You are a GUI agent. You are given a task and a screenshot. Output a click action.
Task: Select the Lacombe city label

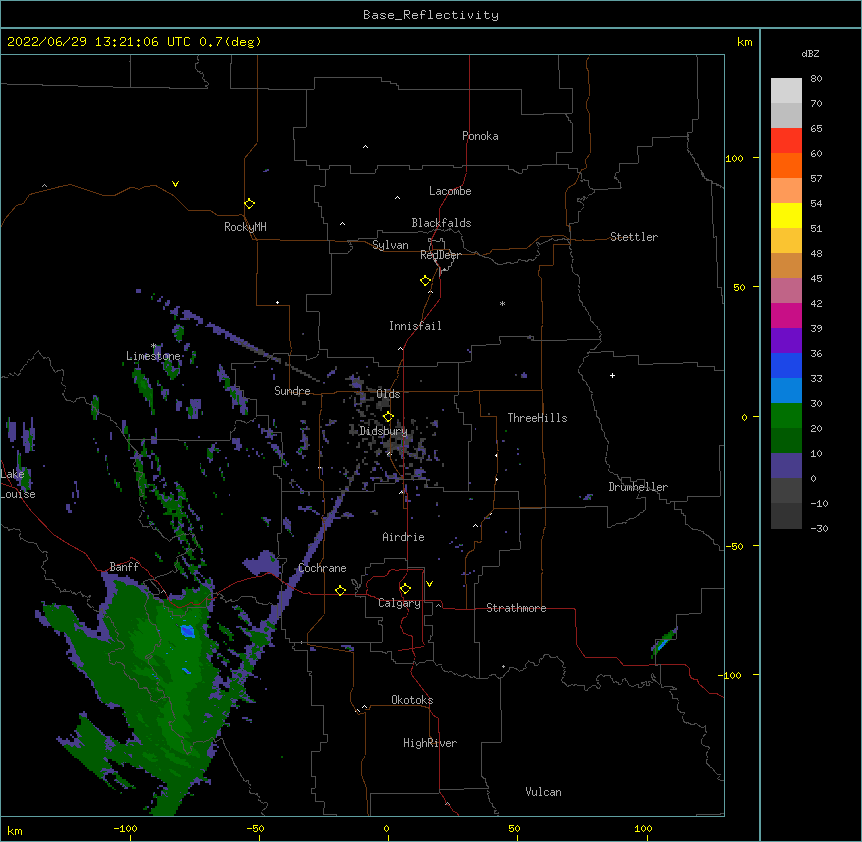pyautogui.click(x=450, y=191)
